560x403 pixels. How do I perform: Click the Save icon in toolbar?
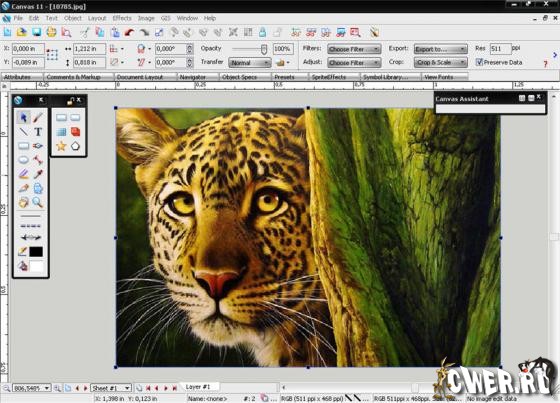[x=36, y=33]
